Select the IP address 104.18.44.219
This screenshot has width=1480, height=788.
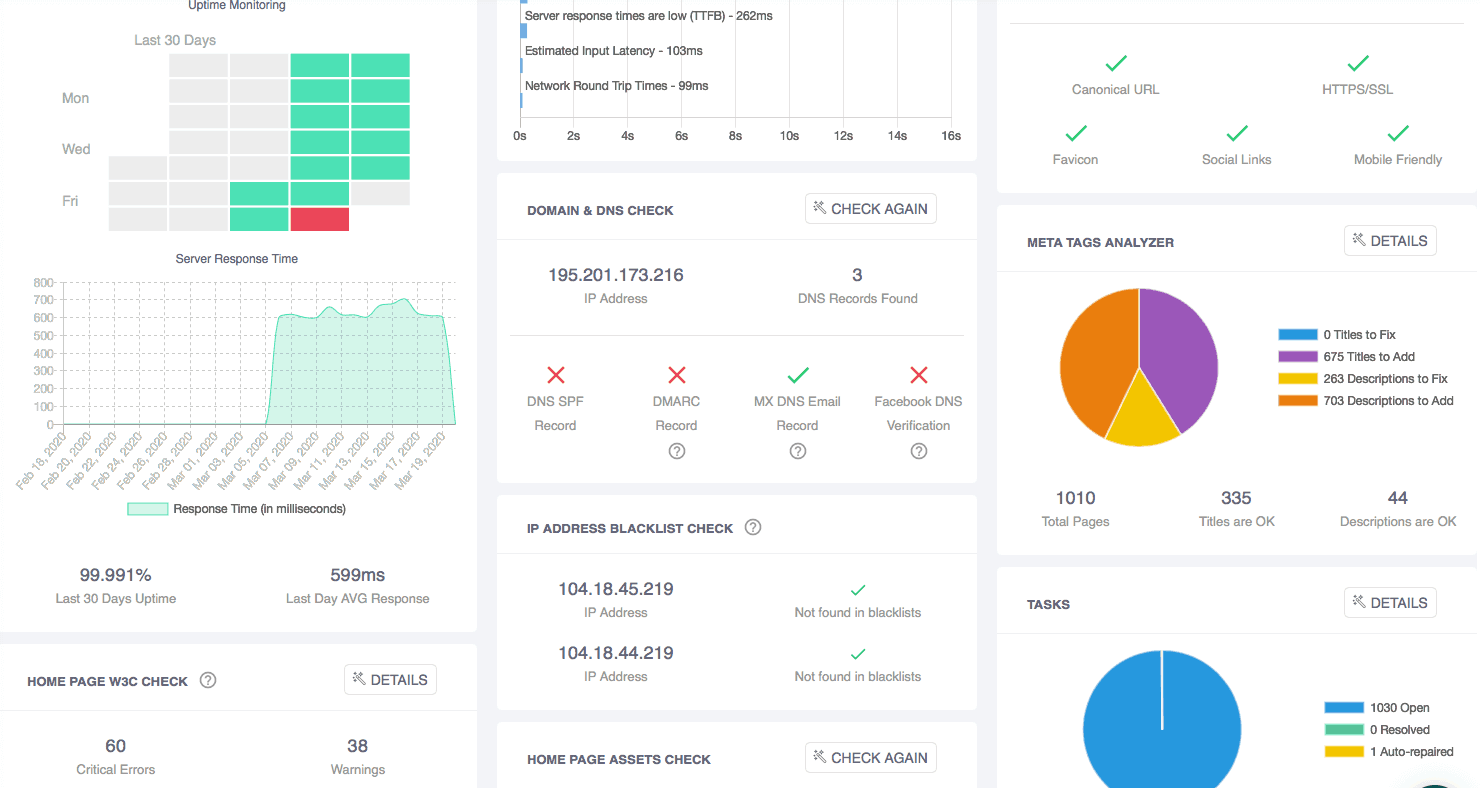616,653
